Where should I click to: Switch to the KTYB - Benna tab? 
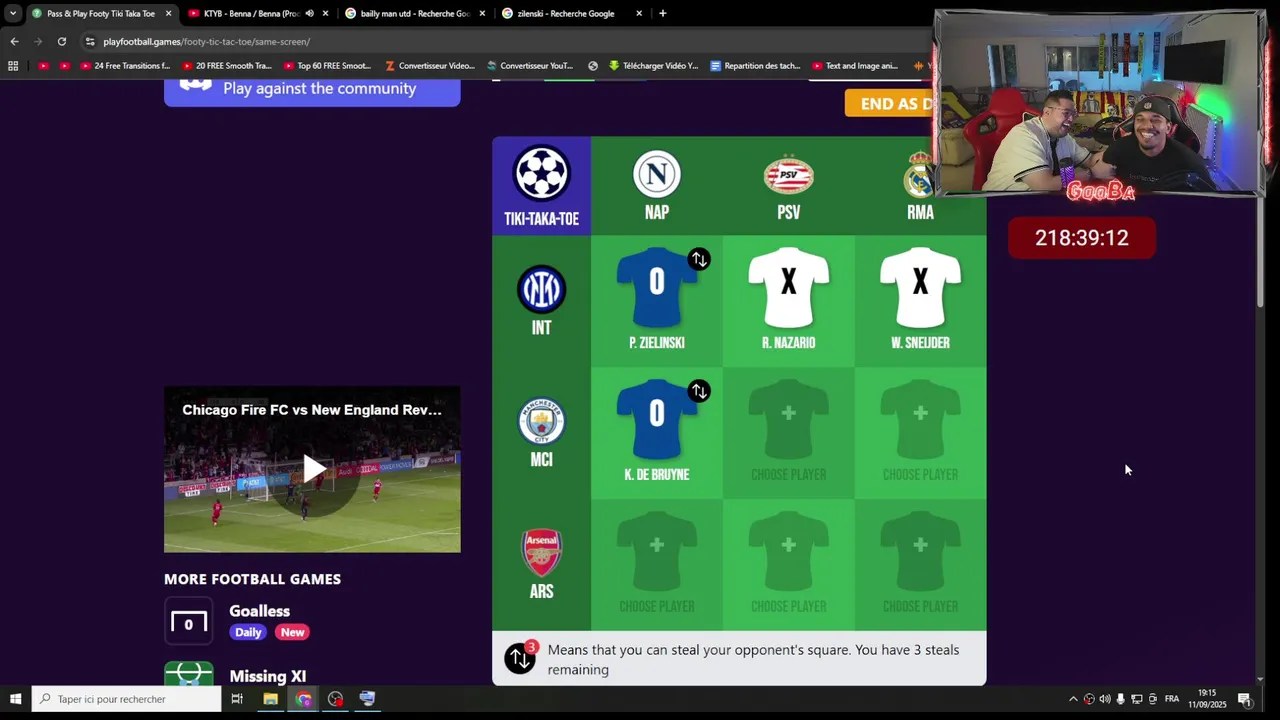251,14
